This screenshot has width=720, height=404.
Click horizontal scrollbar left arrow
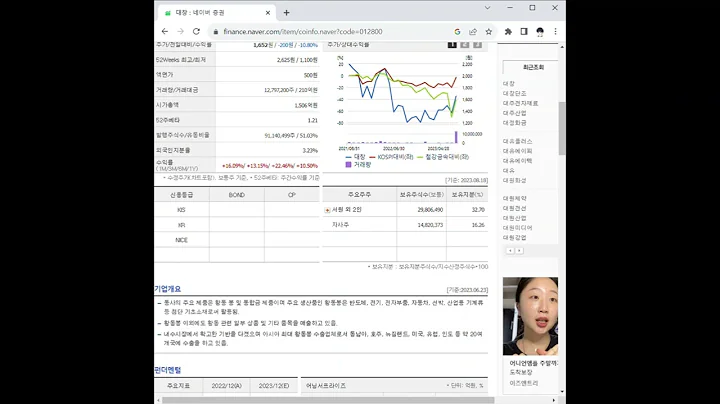[158, 400]
